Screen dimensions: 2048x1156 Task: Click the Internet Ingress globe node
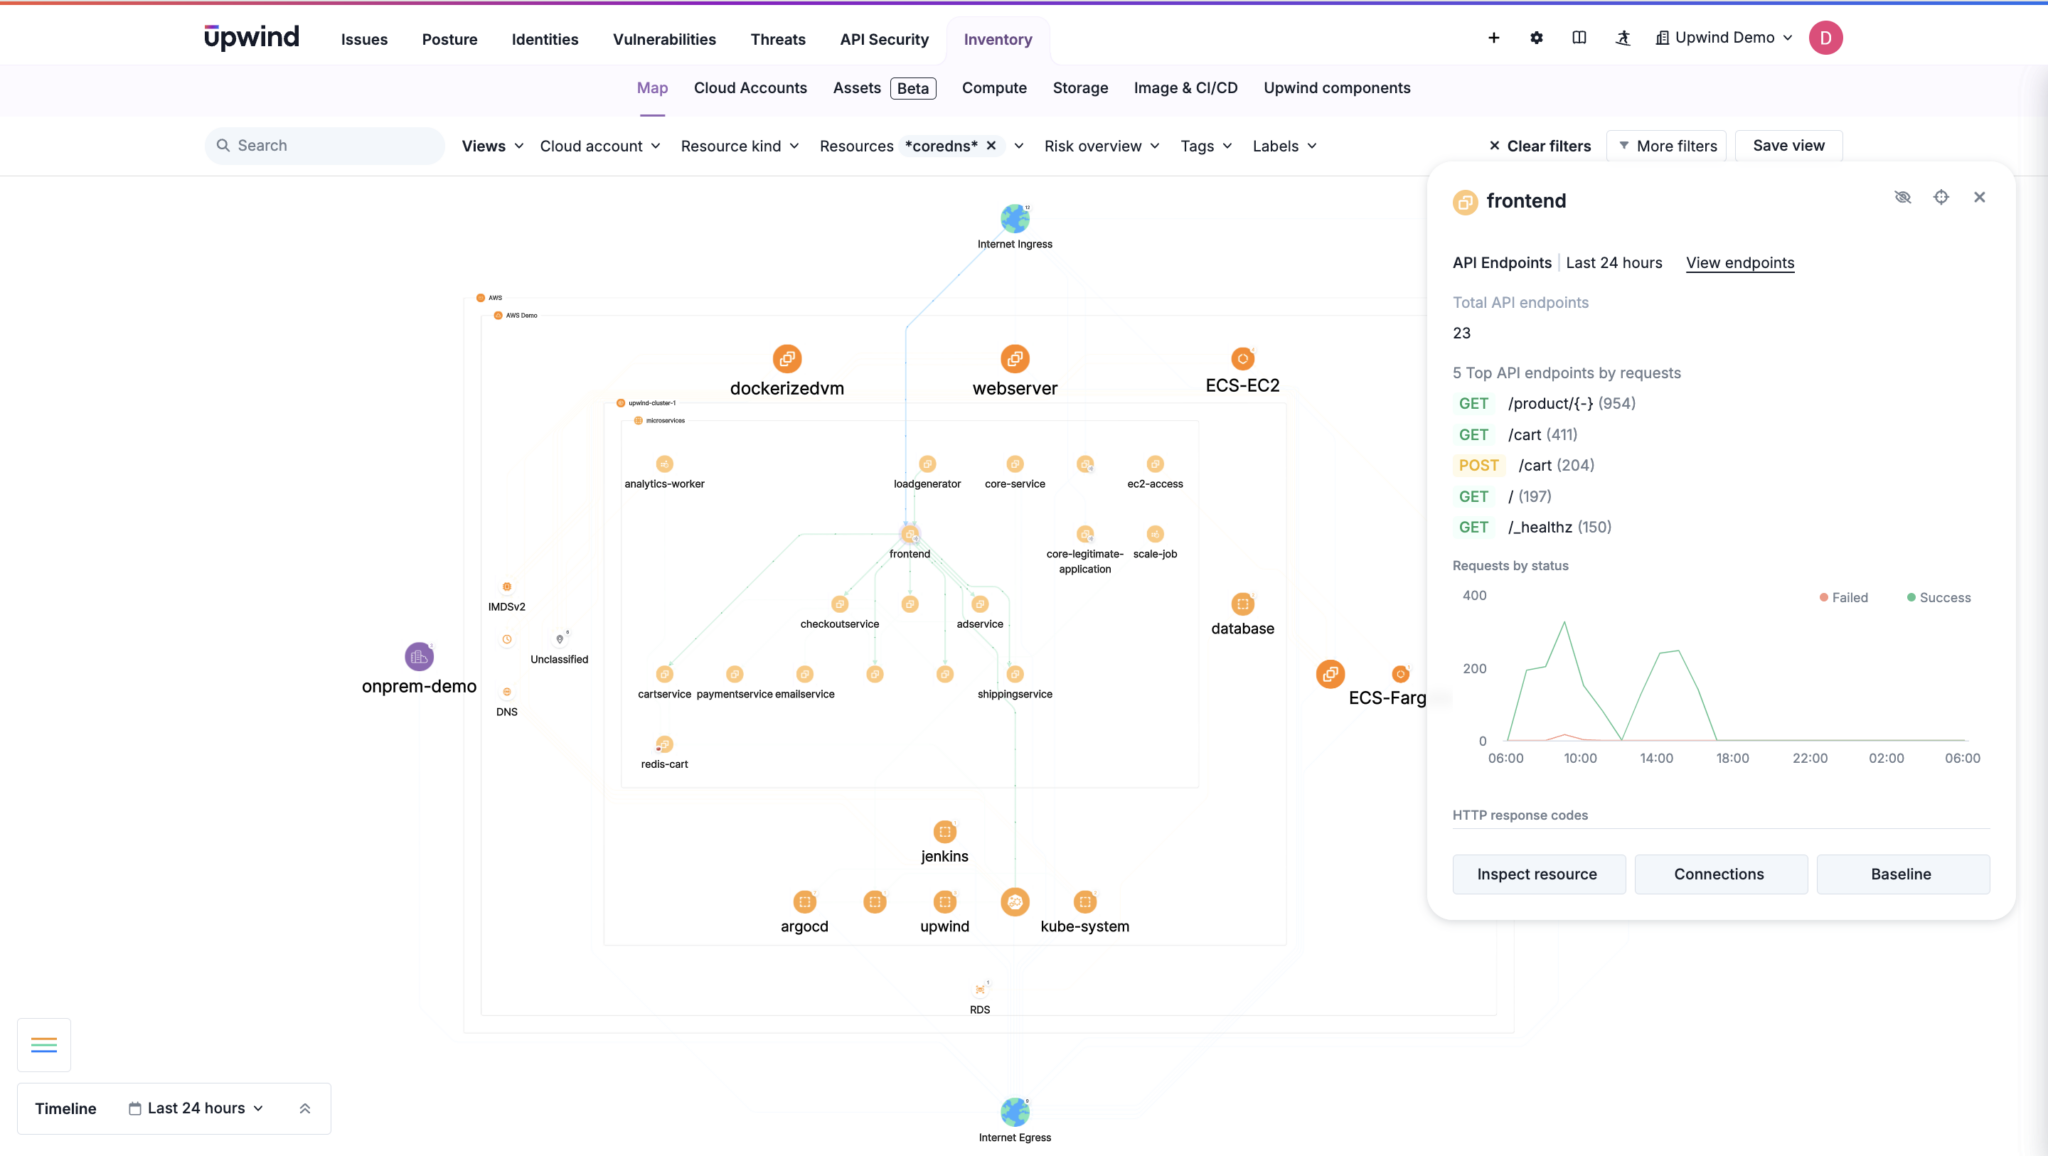pos(1015,218)
